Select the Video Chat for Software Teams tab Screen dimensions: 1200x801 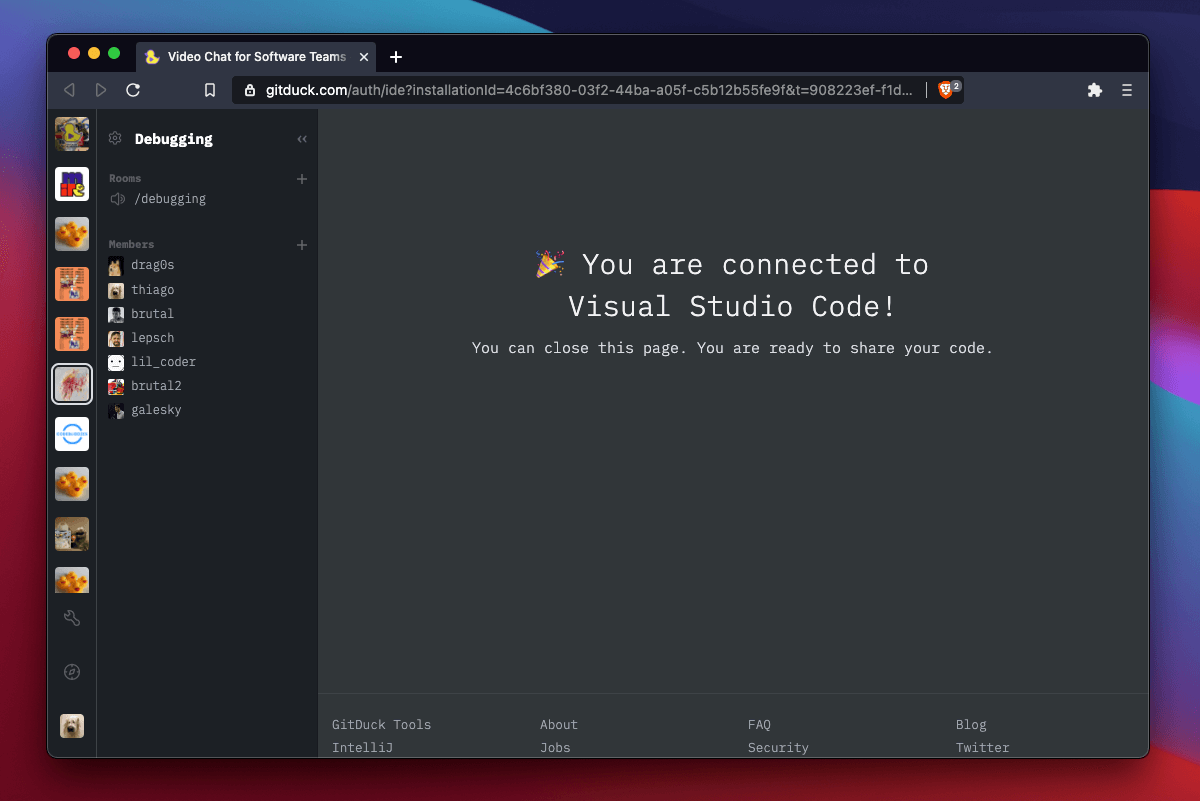coord(257,57)
